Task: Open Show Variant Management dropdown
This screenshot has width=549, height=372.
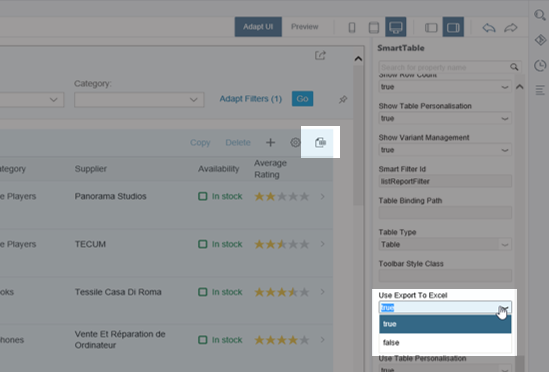Action: (445, 150)
